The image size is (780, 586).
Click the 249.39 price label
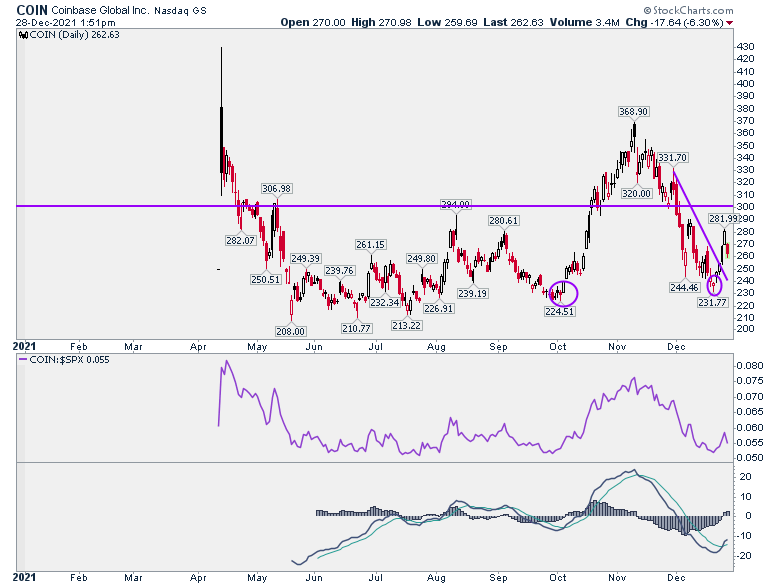click(x=305, y=258)
